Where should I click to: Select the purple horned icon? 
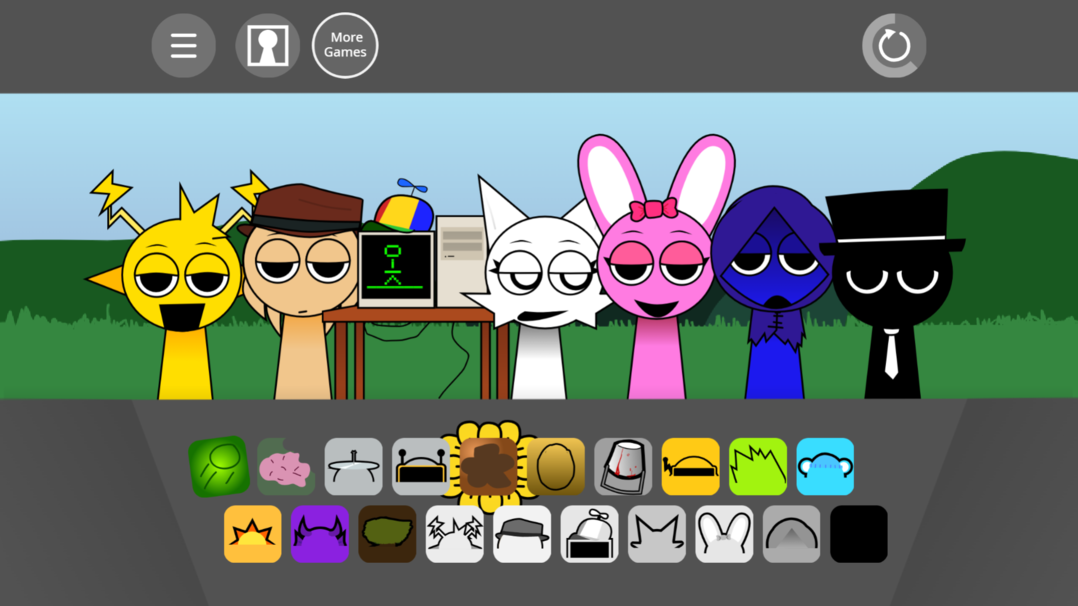pos(320,534)
